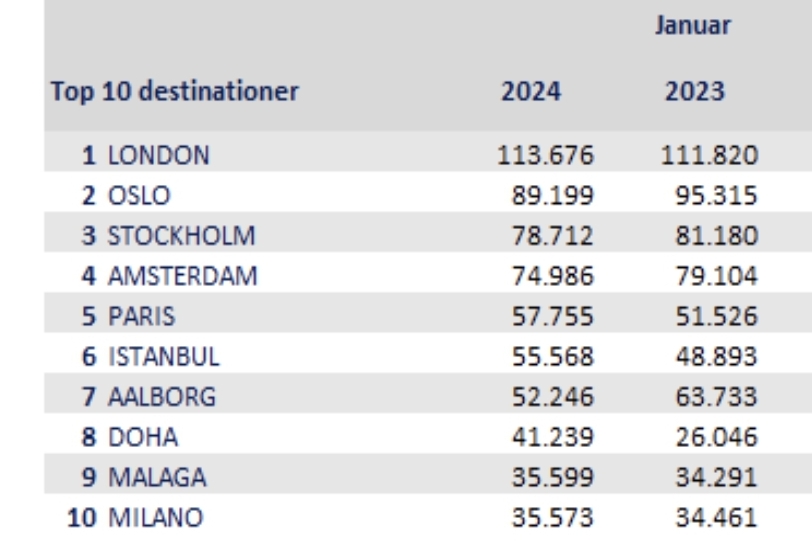Select Doha's 2024 value 41.239
The image size is (812, 556).
(x=552, y=437)
